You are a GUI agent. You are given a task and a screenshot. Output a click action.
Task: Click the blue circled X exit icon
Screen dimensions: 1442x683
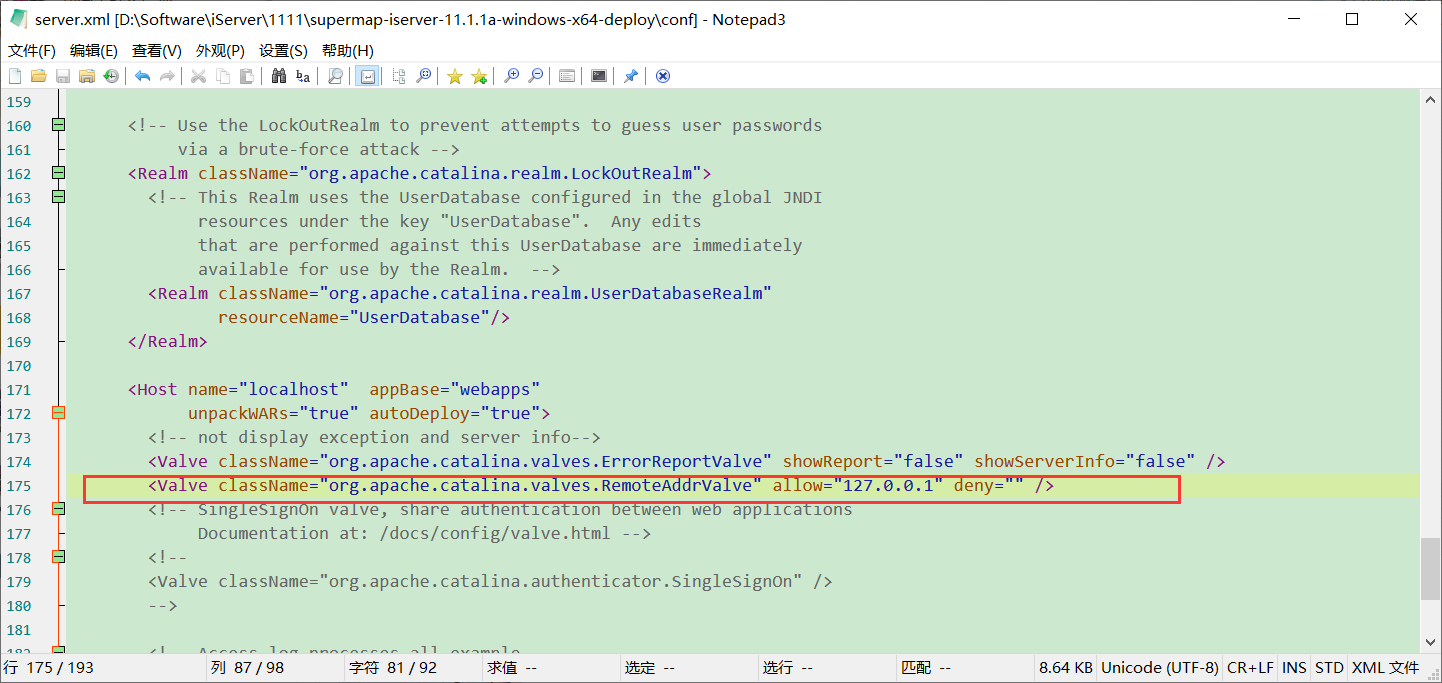point(663,76)
